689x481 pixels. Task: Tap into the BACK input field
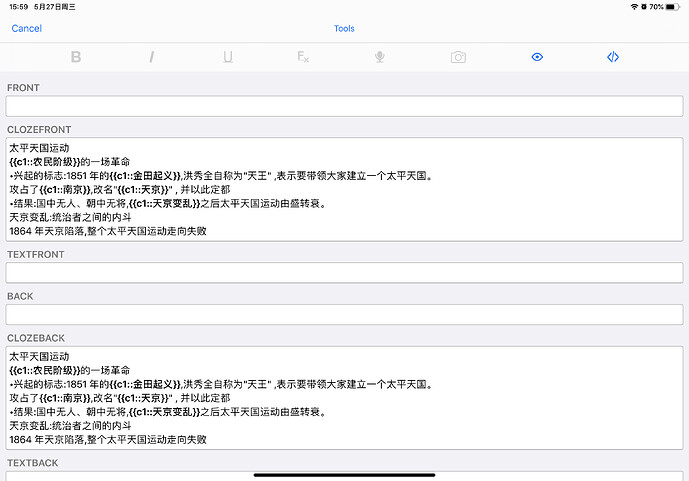344,315
